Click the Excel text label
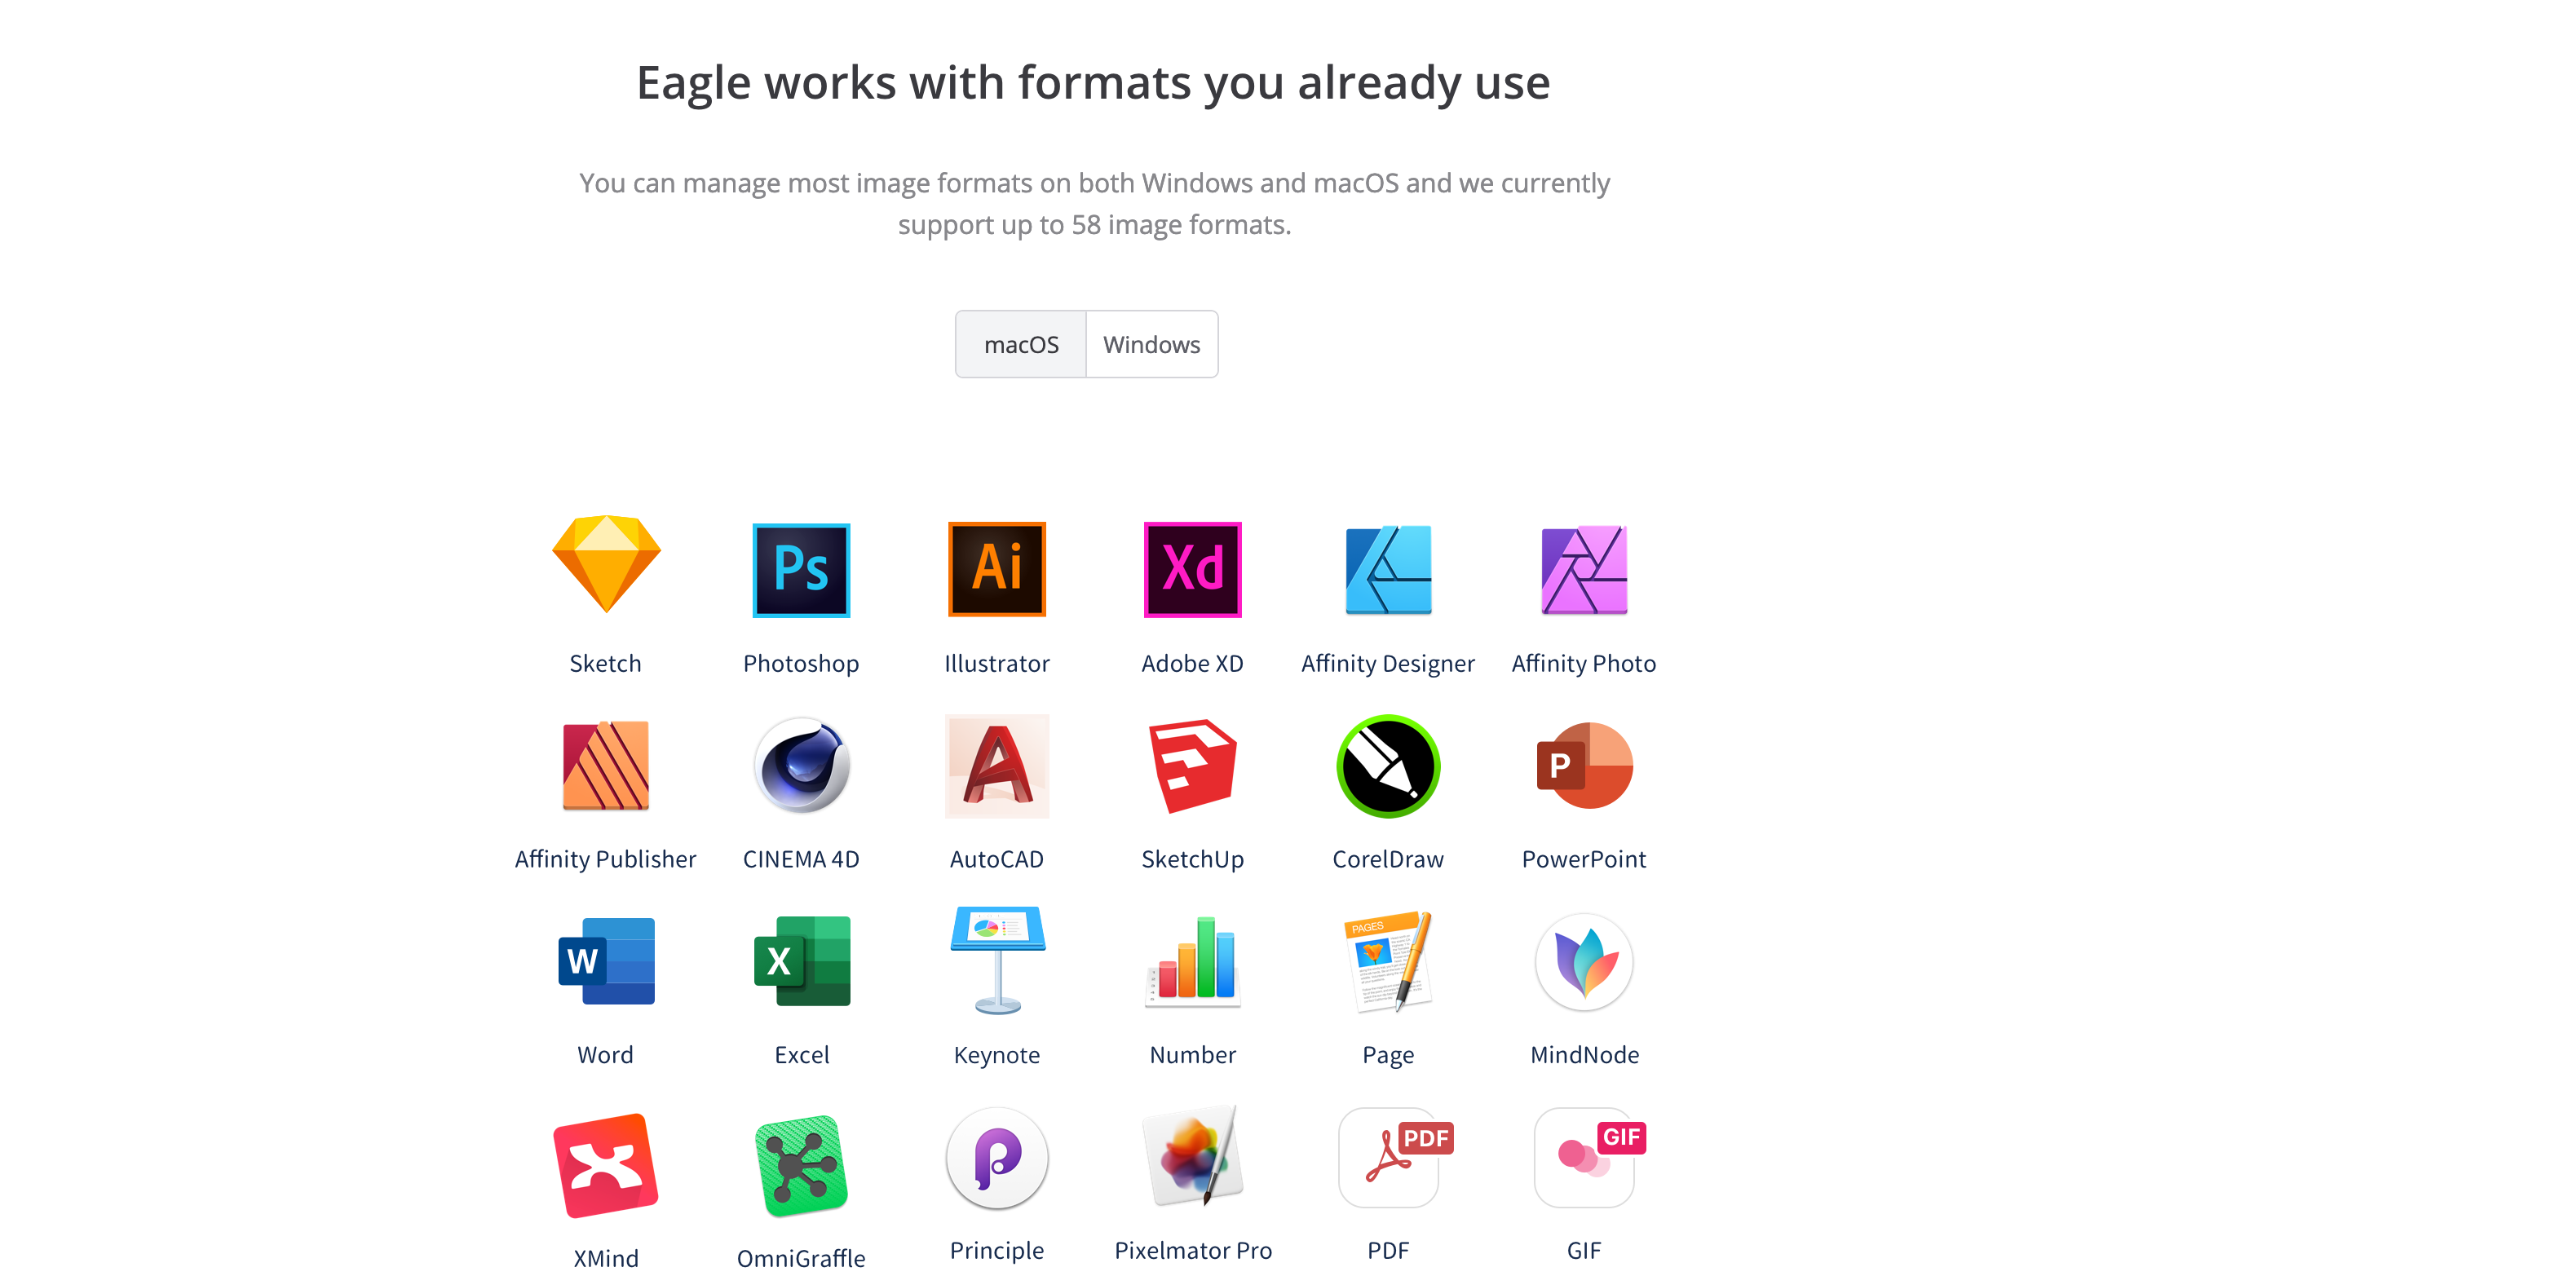 tap(801, 1055)
